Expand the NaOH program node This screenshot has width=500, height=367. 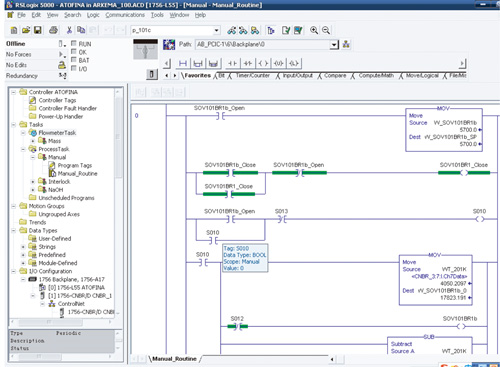coord(33,190)
